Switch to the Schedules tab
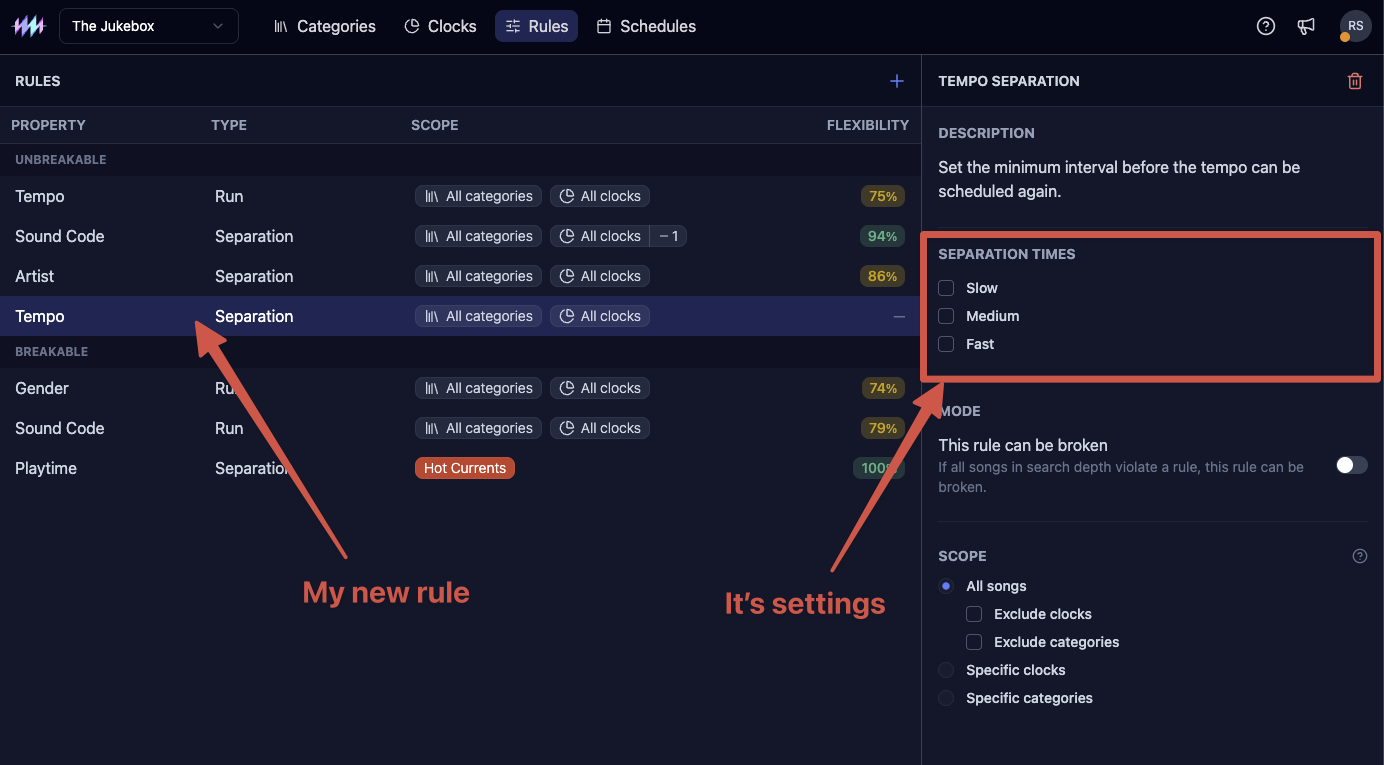This screenshot has width=1384, height=765. tap(646, 26)
